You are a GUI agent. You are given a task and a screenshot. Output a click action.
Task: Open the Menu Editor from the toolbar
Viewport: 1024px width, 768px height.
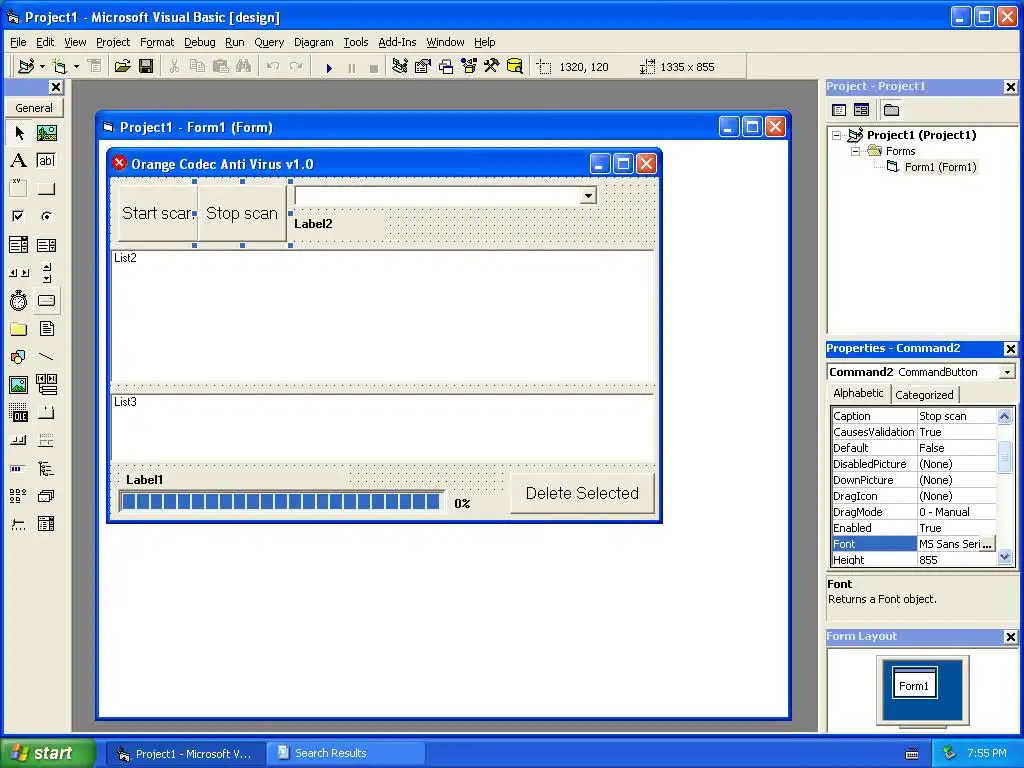95,67
